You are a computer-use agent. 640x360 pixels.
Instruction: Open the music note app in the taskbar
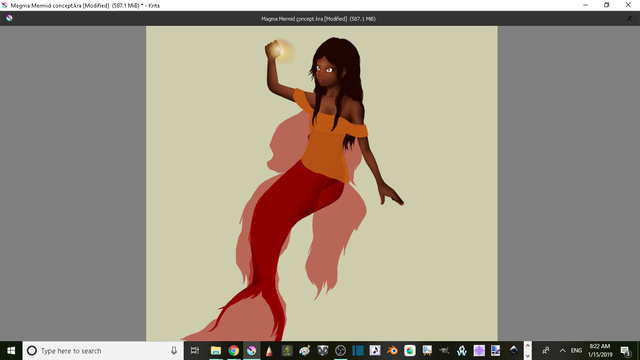coord(375,351)
